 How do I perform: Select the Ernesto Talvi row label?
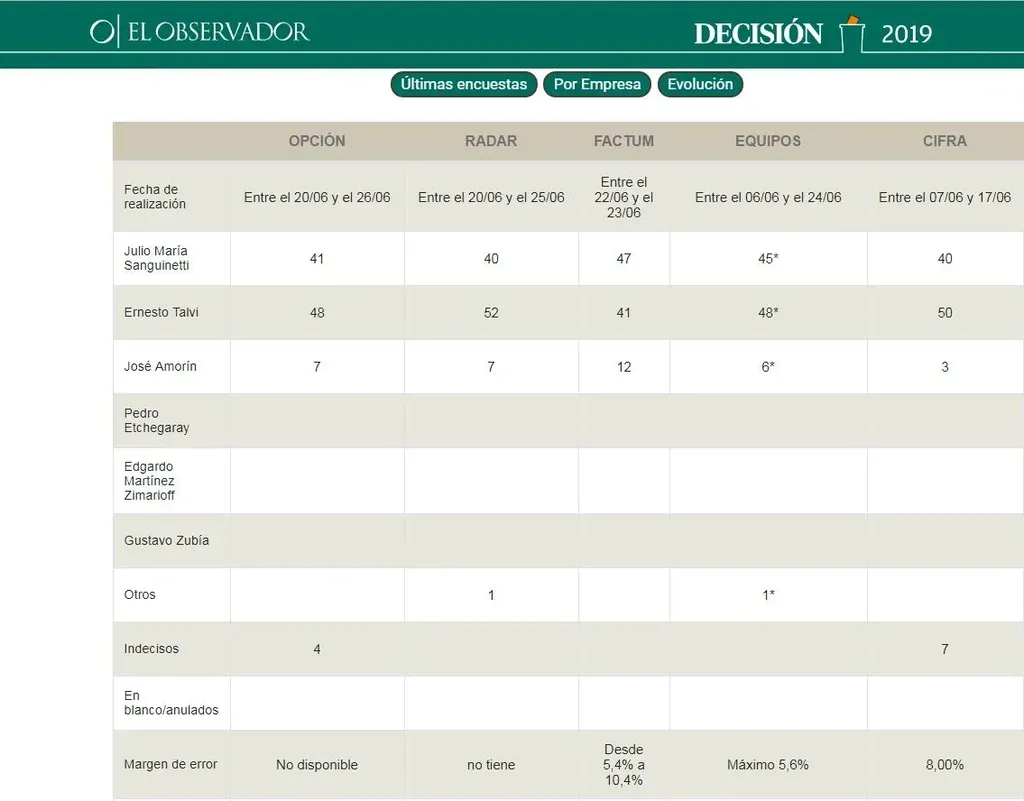click(161, 312)
